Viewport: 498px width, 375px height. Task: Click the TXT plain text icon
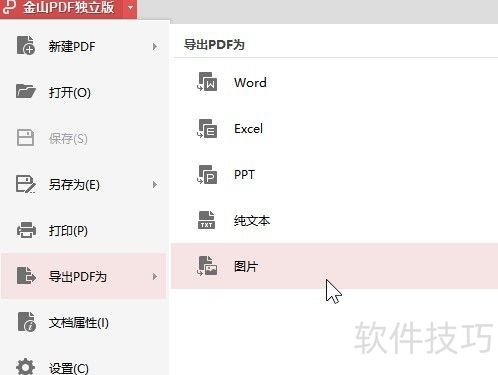[207, 220]
